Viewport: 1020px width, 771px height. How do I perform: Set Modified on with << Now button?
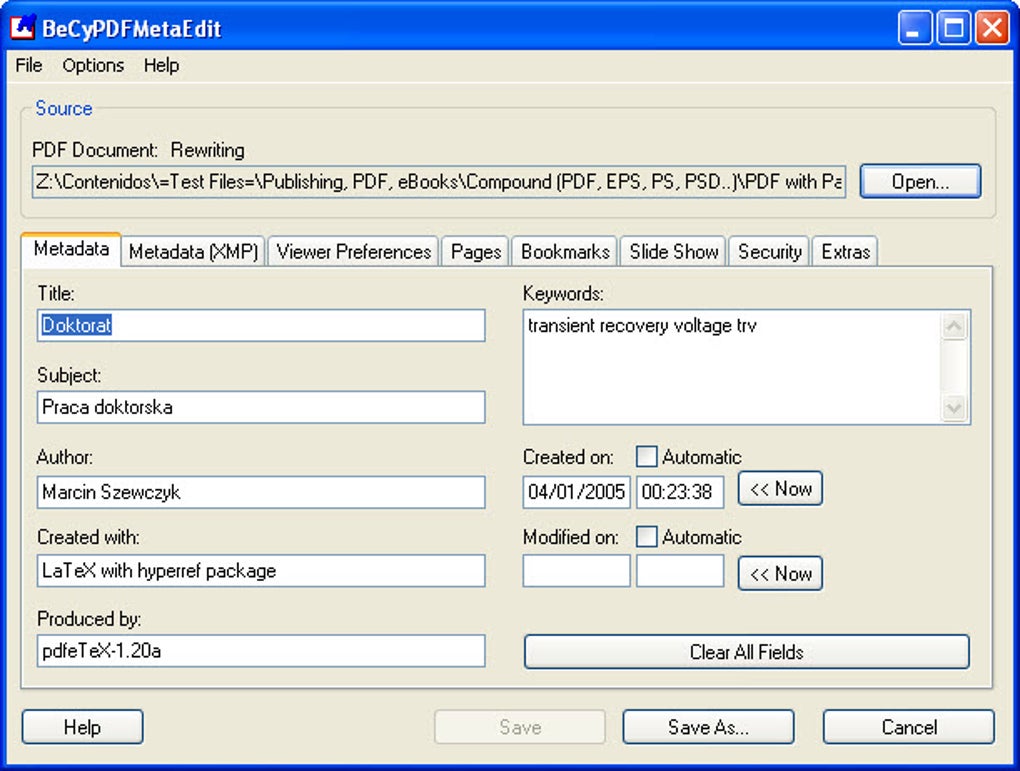coord(780,574)
